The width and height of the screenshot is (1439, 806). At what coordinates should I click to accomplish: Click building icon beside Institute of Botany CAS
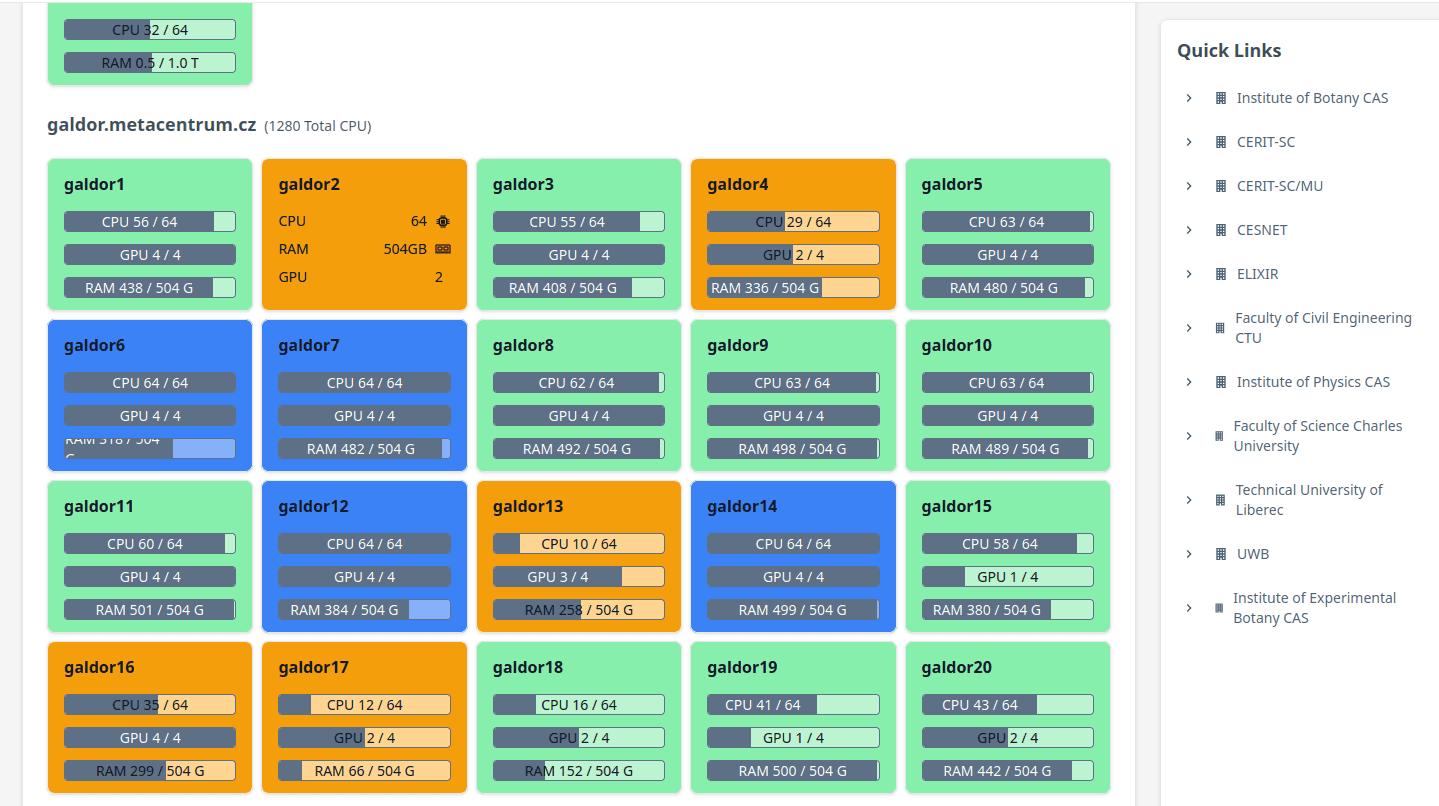[x=1221, y=98]
